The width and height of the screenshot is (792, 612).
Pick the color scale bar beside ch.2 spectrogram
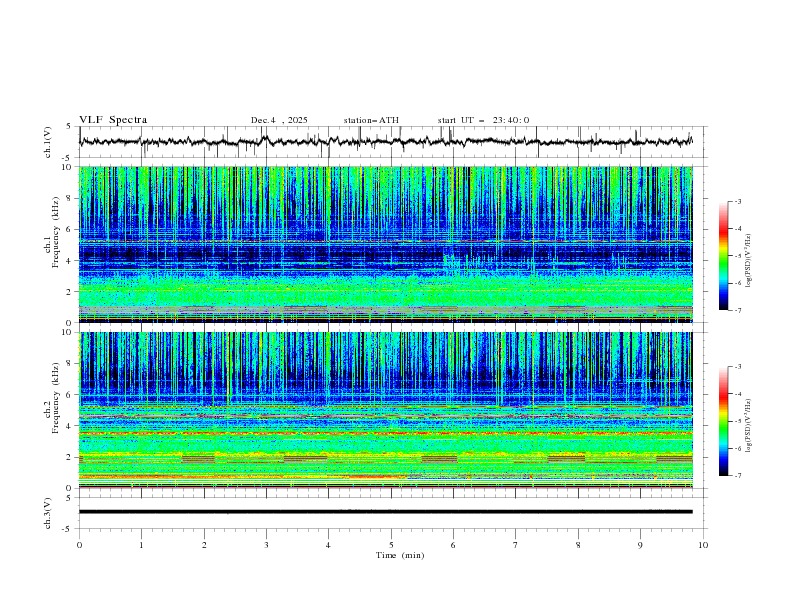click(x=723, y=421)
